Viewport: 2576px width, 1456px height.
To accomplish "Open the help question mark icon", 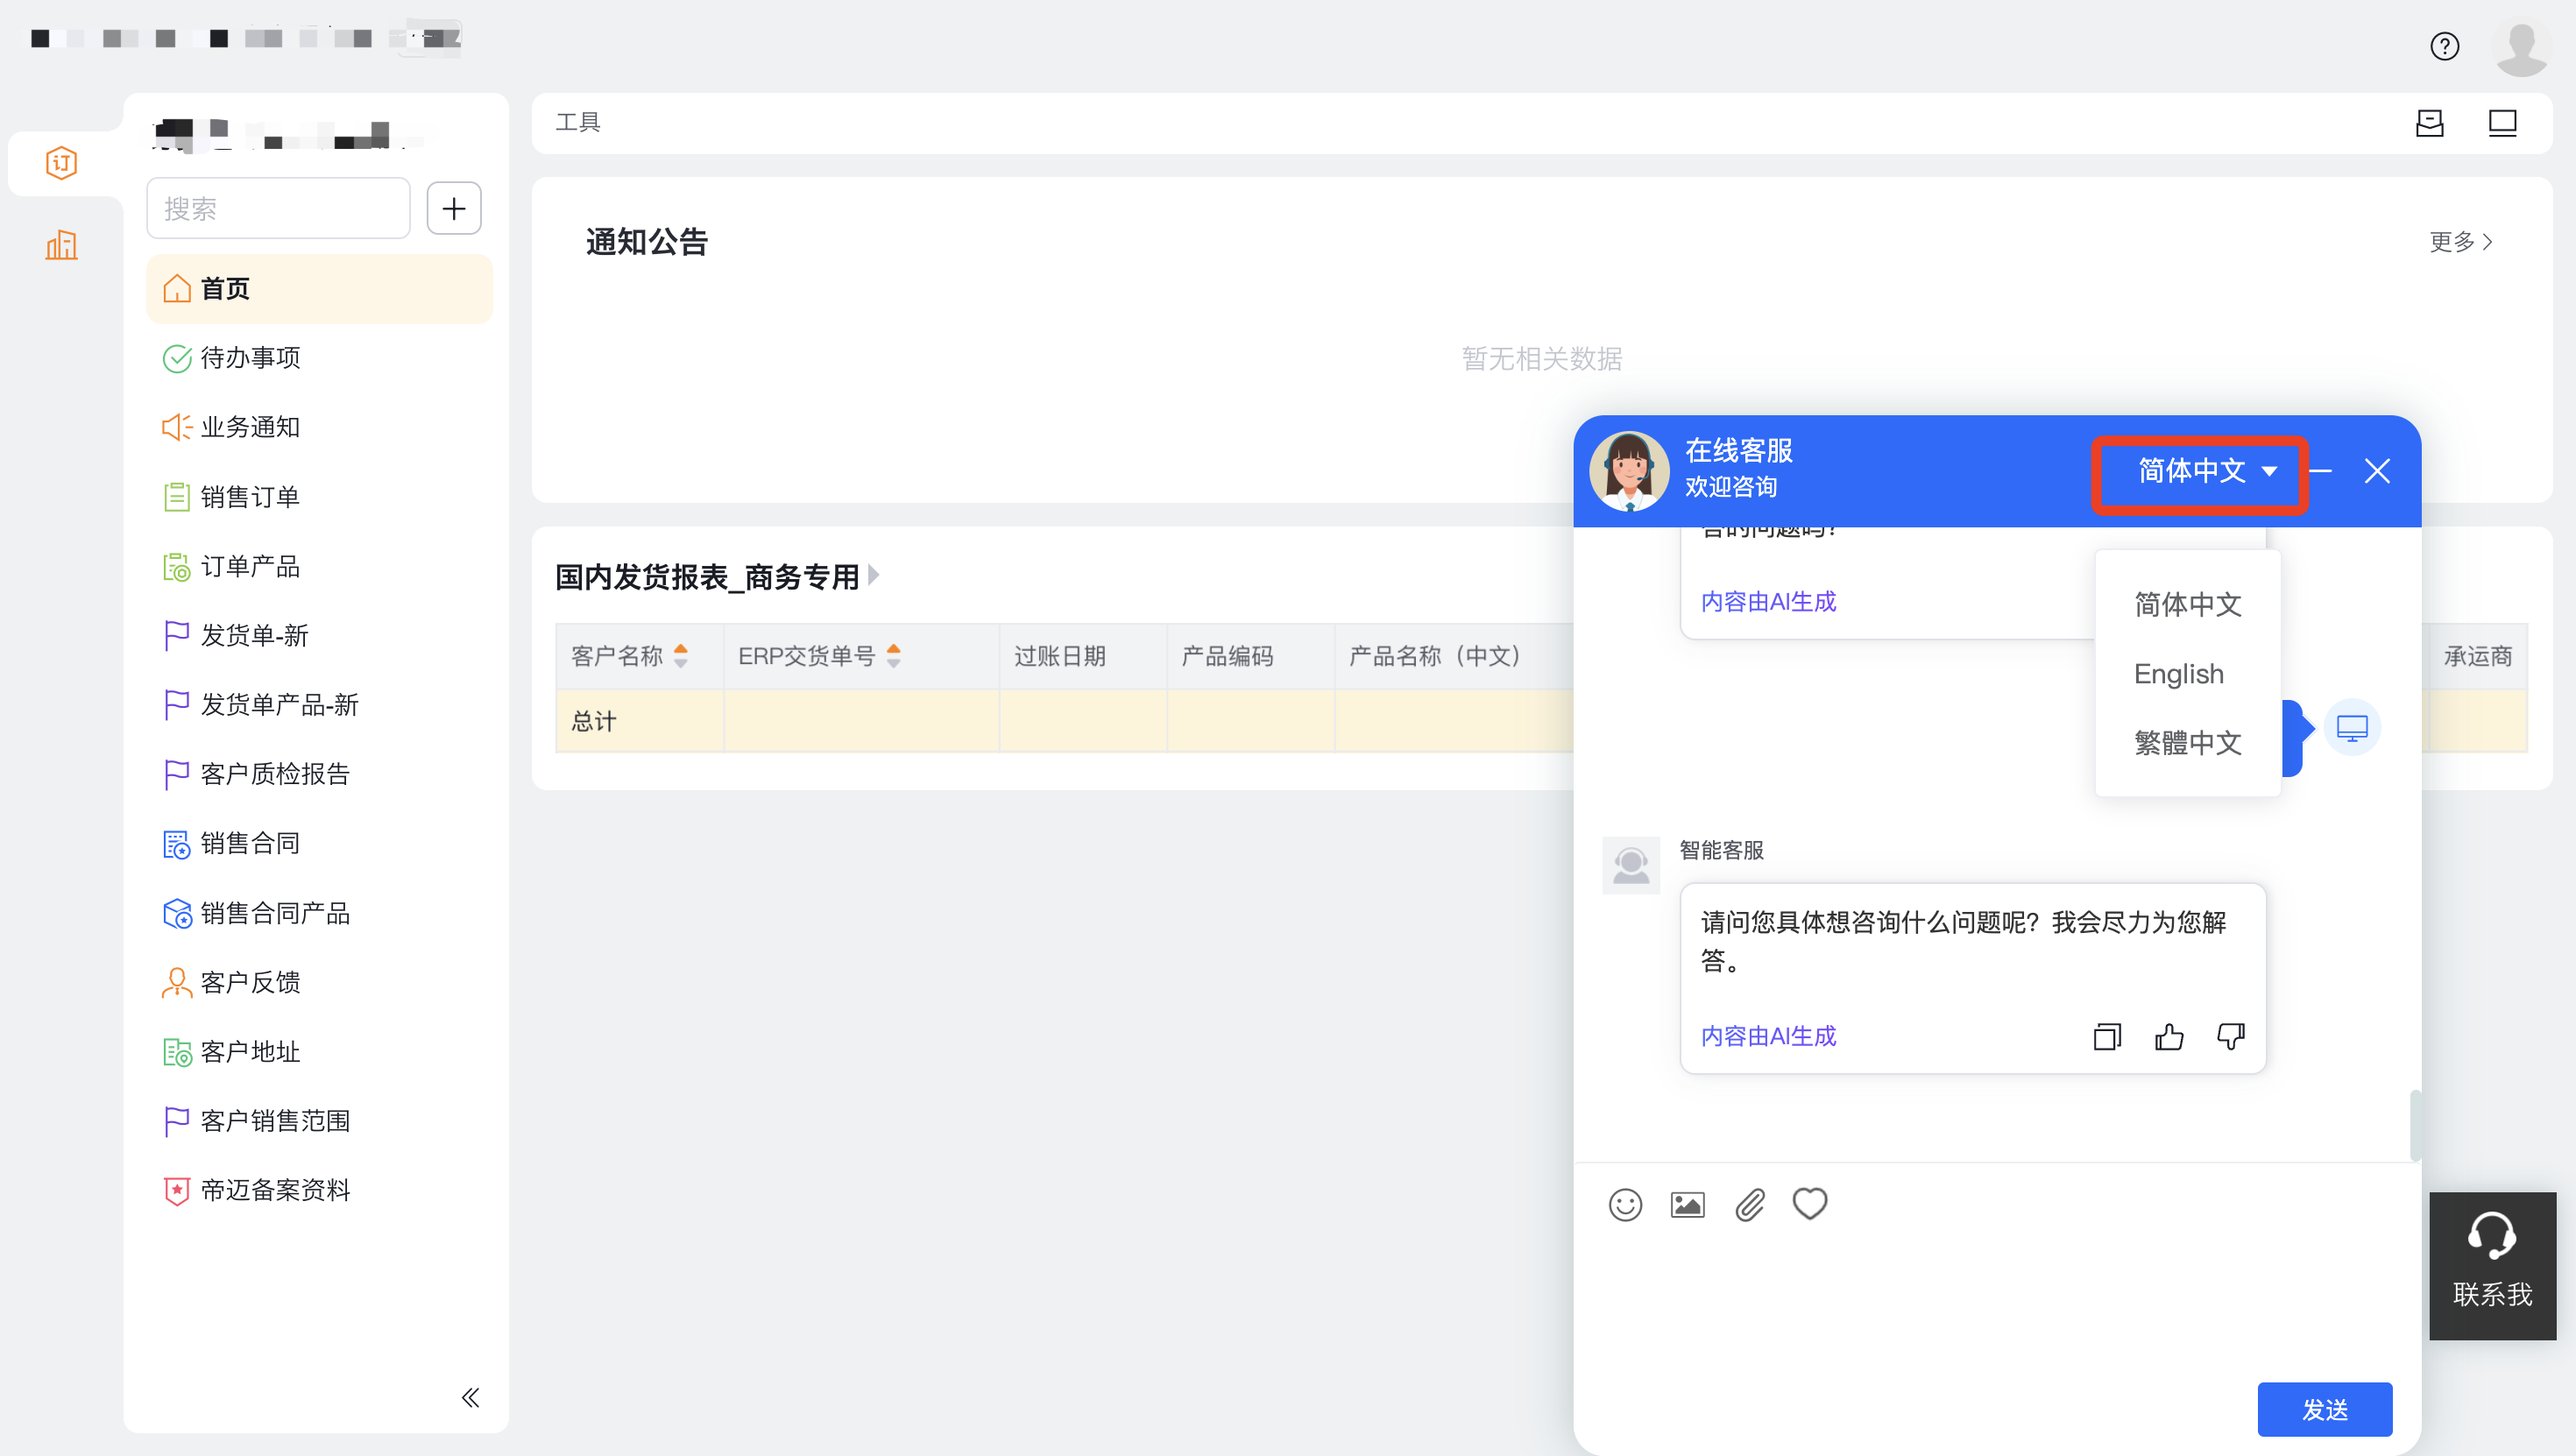I will 2444,46.
